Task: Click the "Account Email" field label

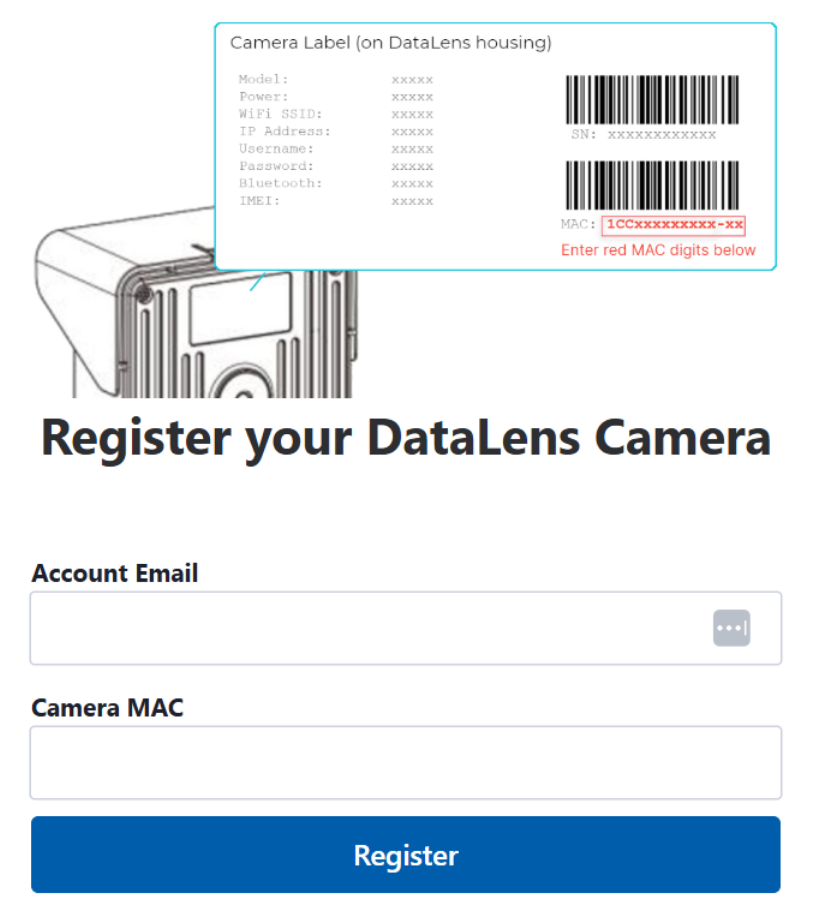Action: (x=115, y=573)
